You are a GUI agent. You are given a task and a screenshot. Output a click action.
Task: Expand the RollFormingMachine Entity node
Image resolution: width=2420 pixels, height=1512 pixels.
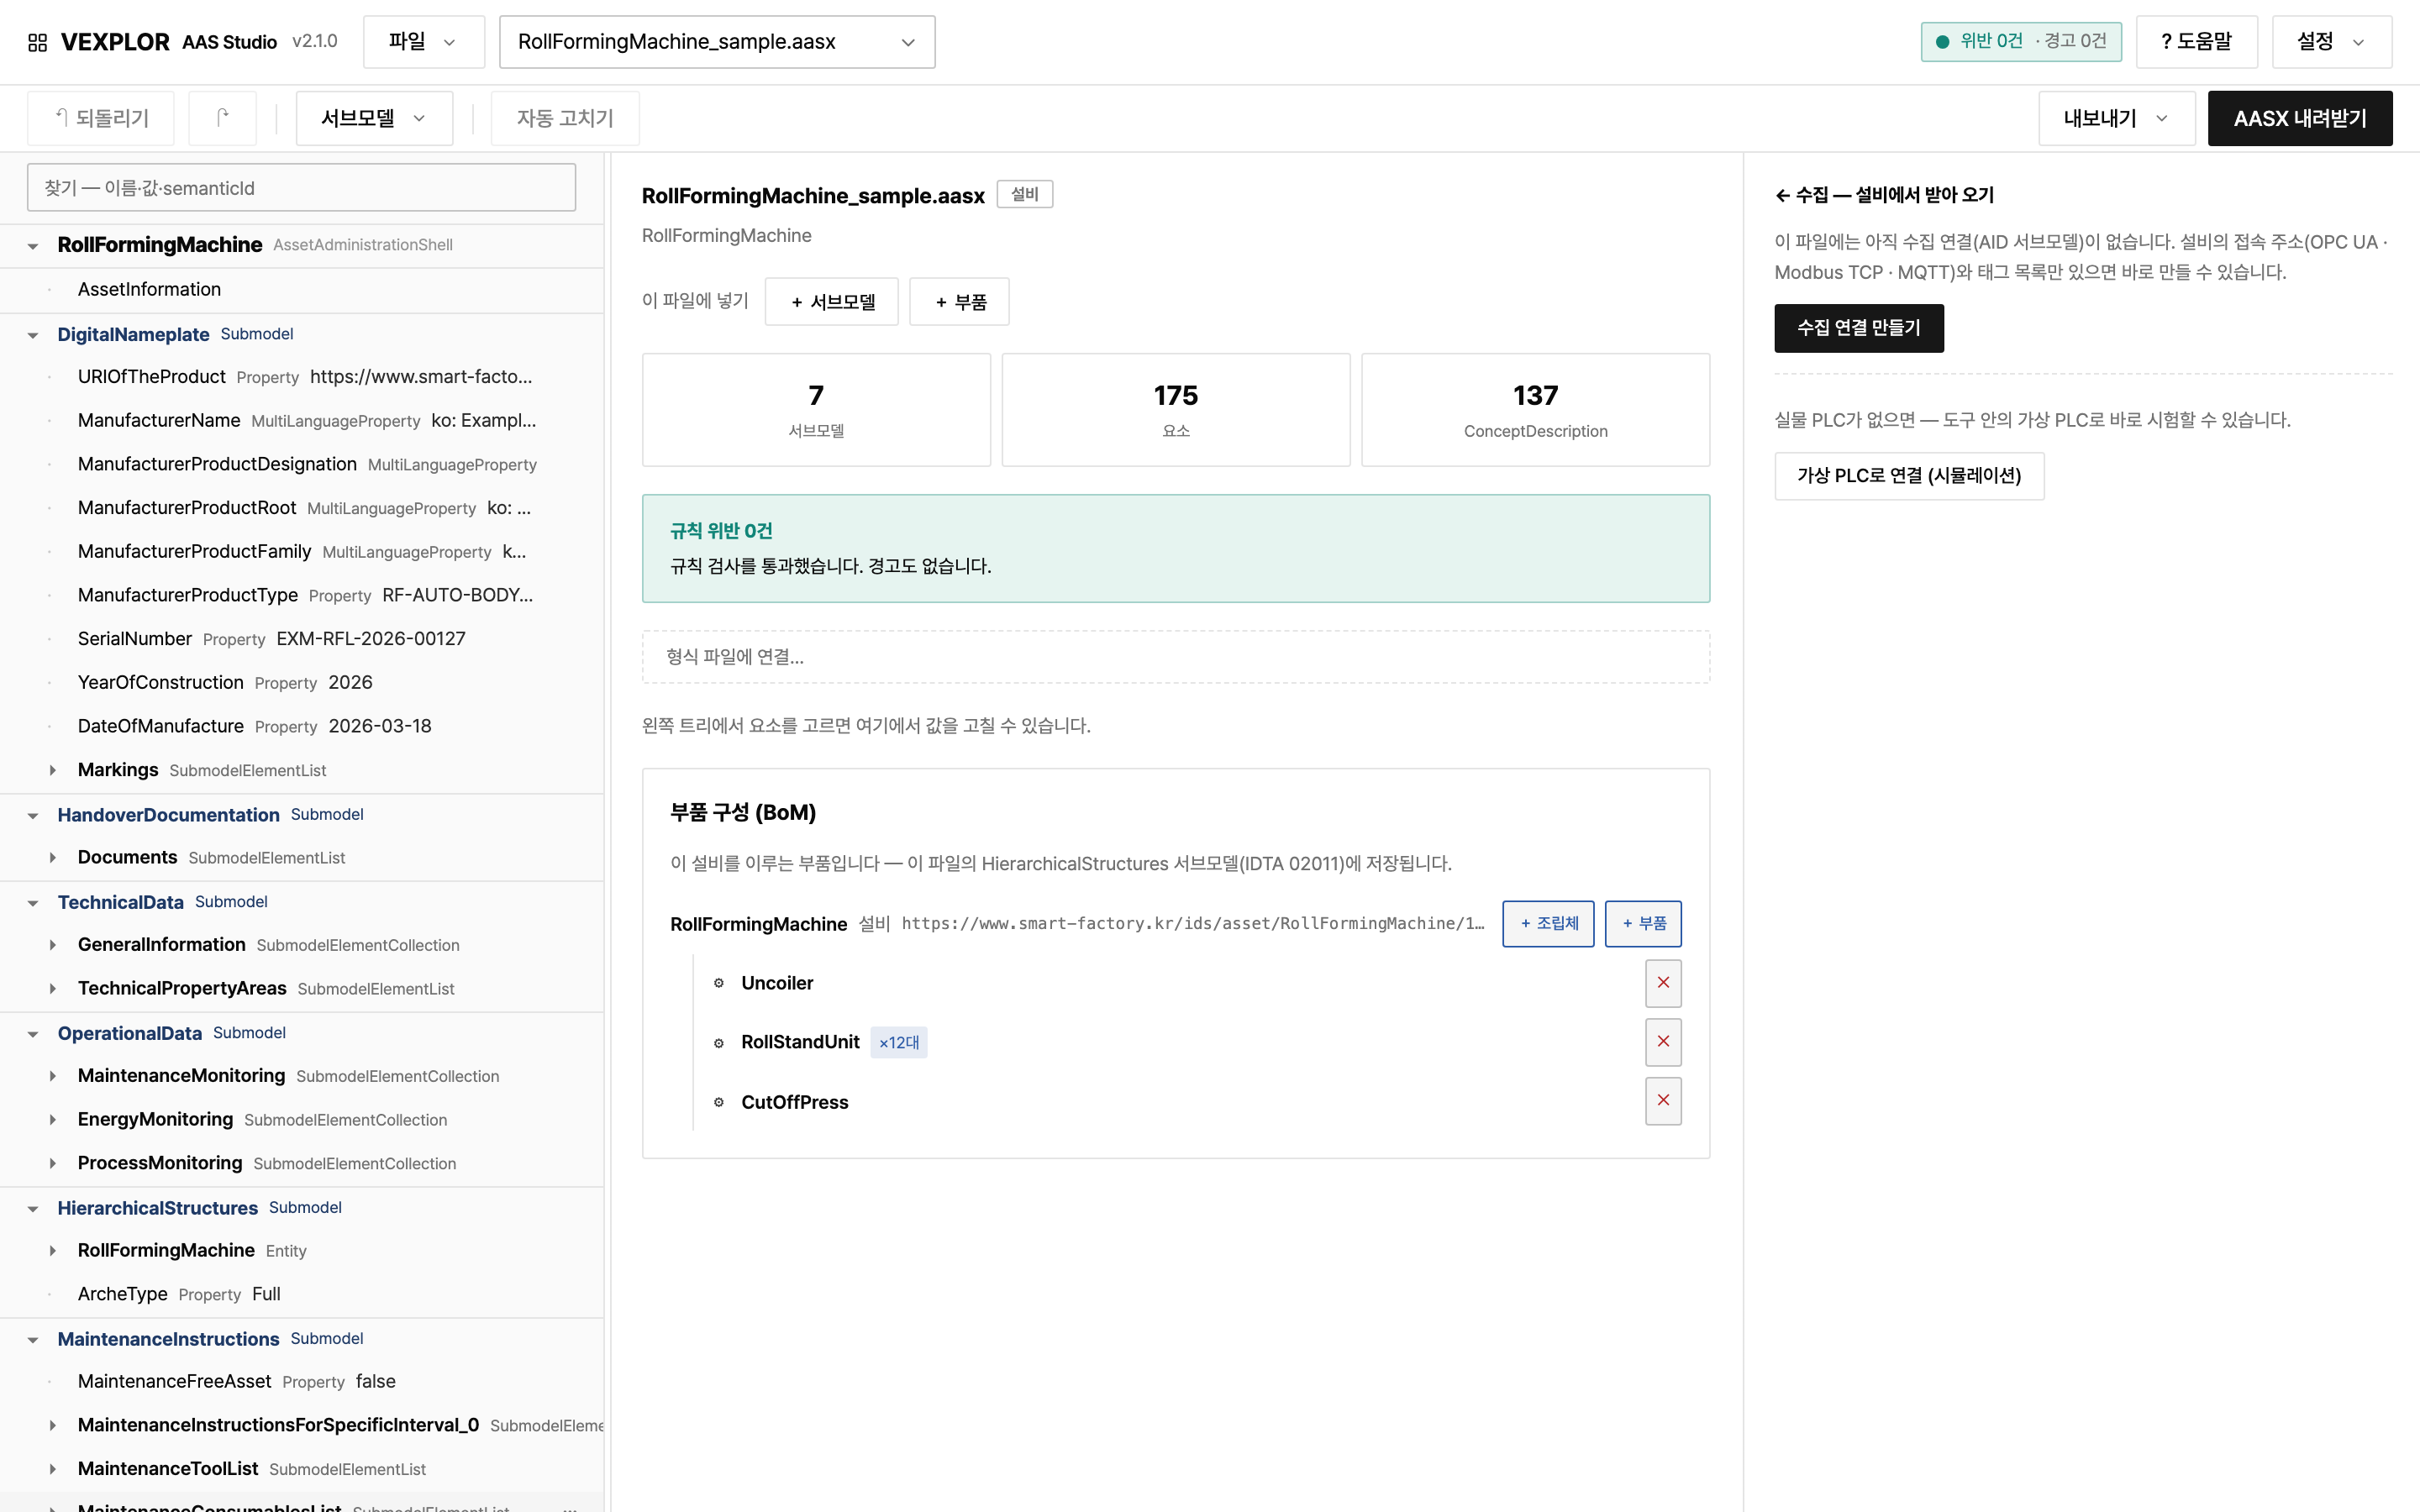coord(53,1251)
